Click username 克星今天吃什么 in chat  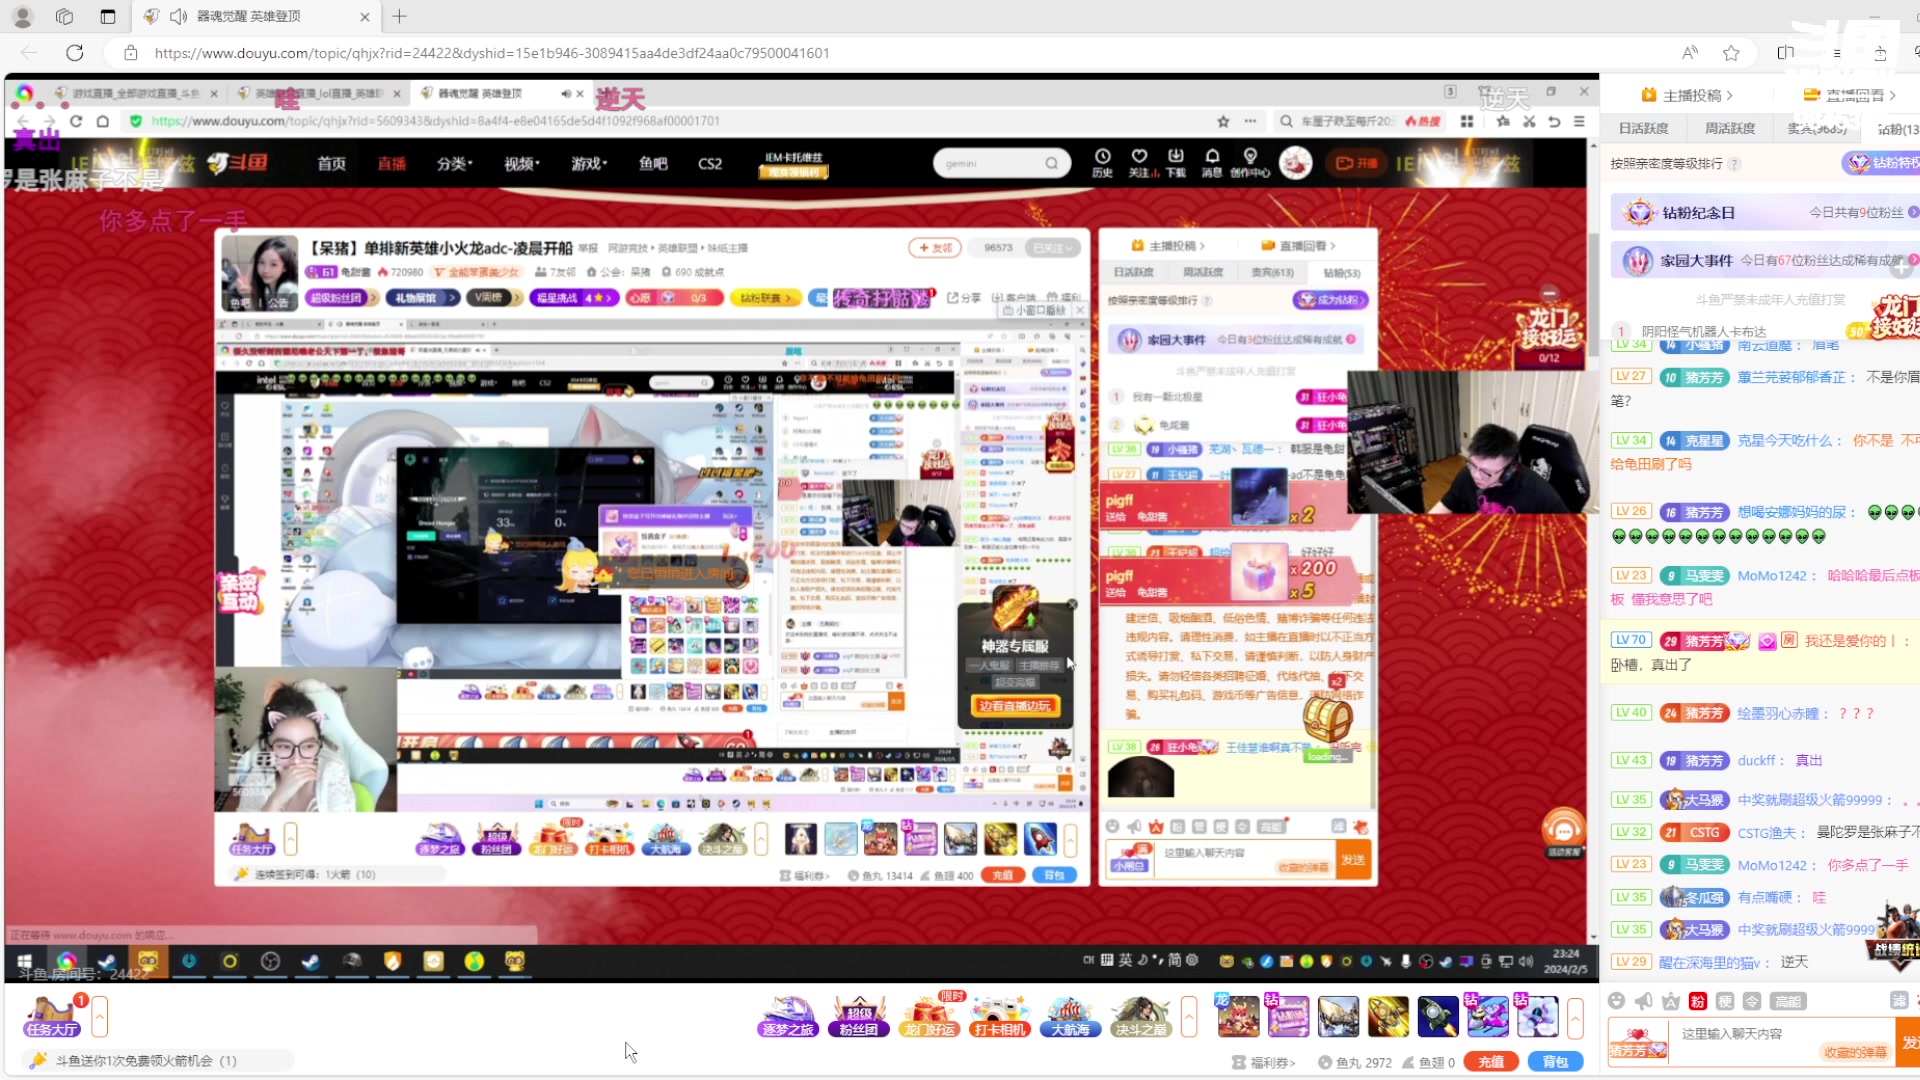1784,441
